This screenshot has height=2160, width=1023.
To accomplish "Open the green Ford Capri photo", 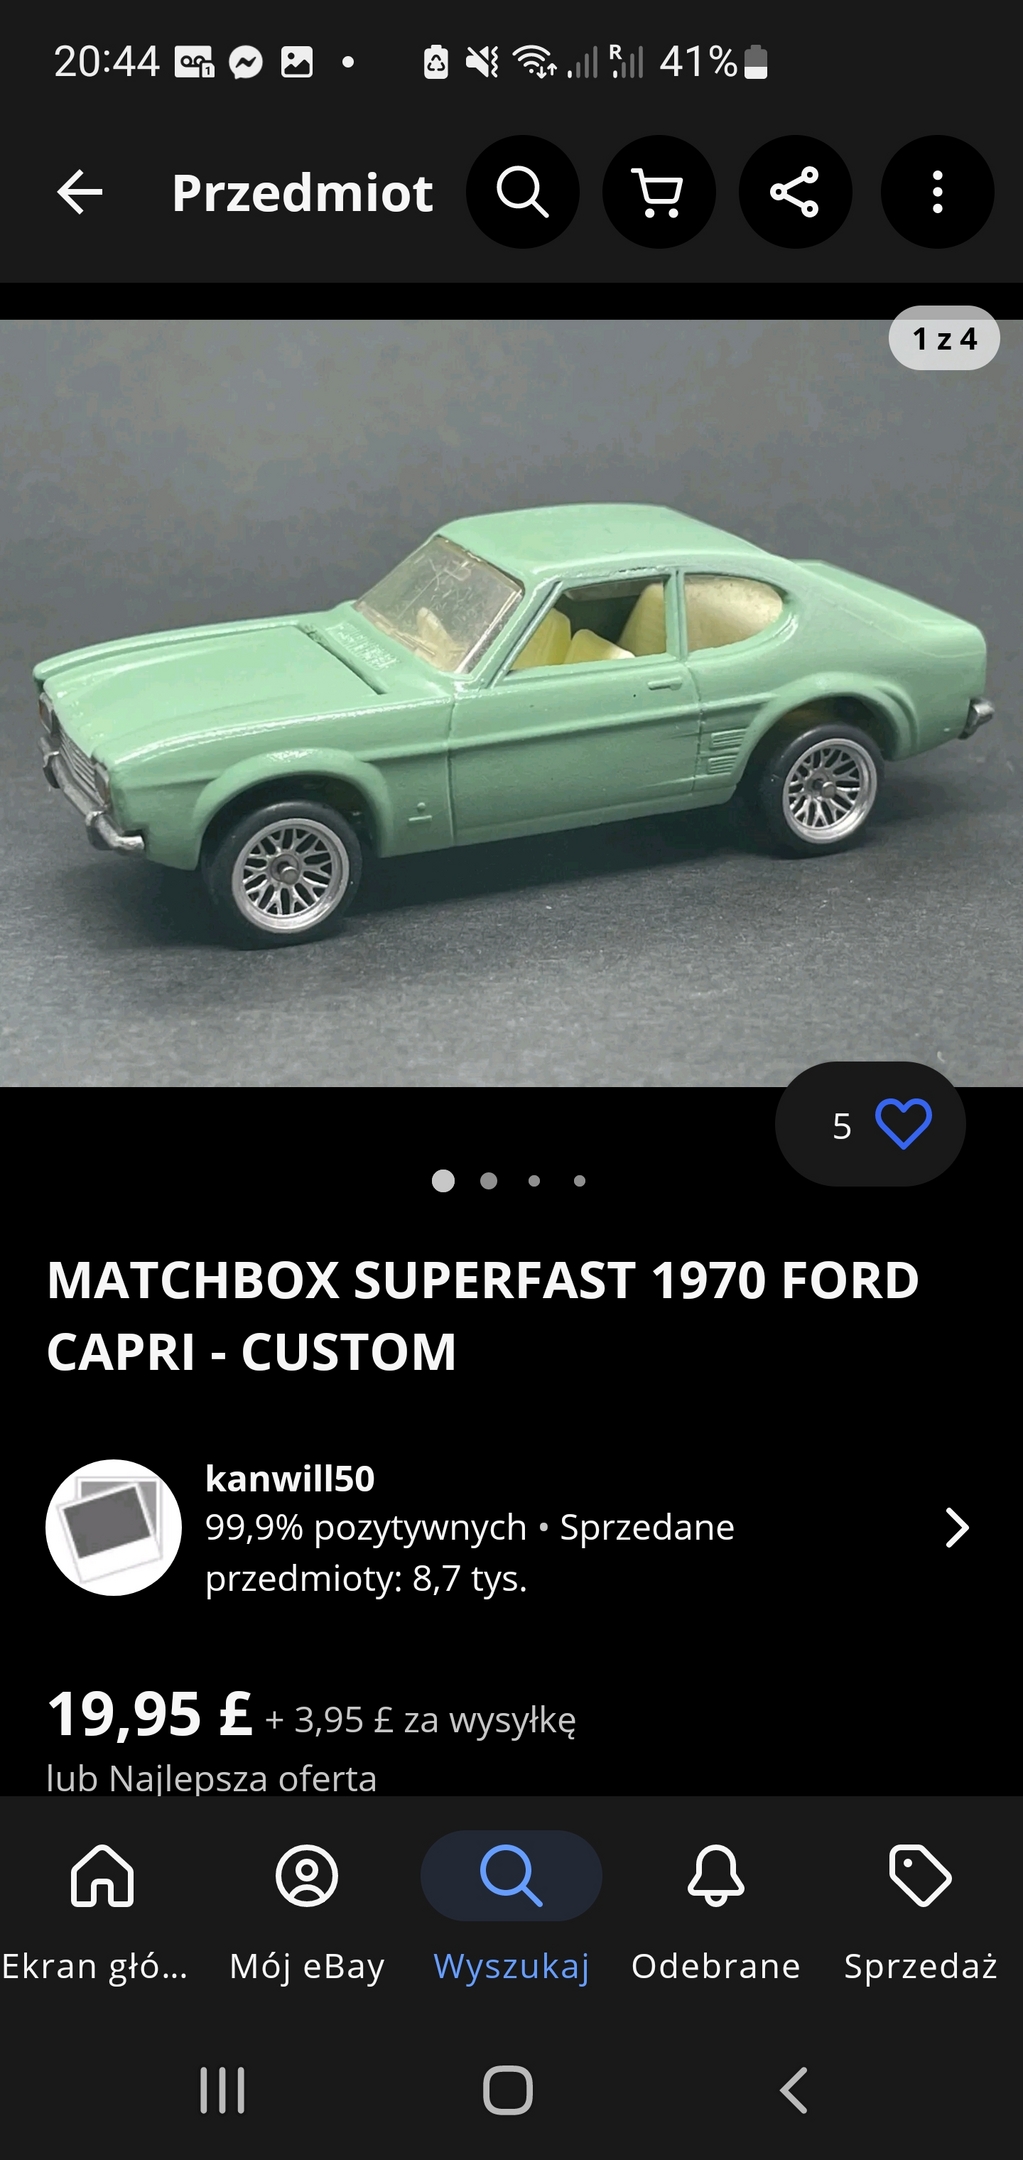I will [x=511, y=703].
